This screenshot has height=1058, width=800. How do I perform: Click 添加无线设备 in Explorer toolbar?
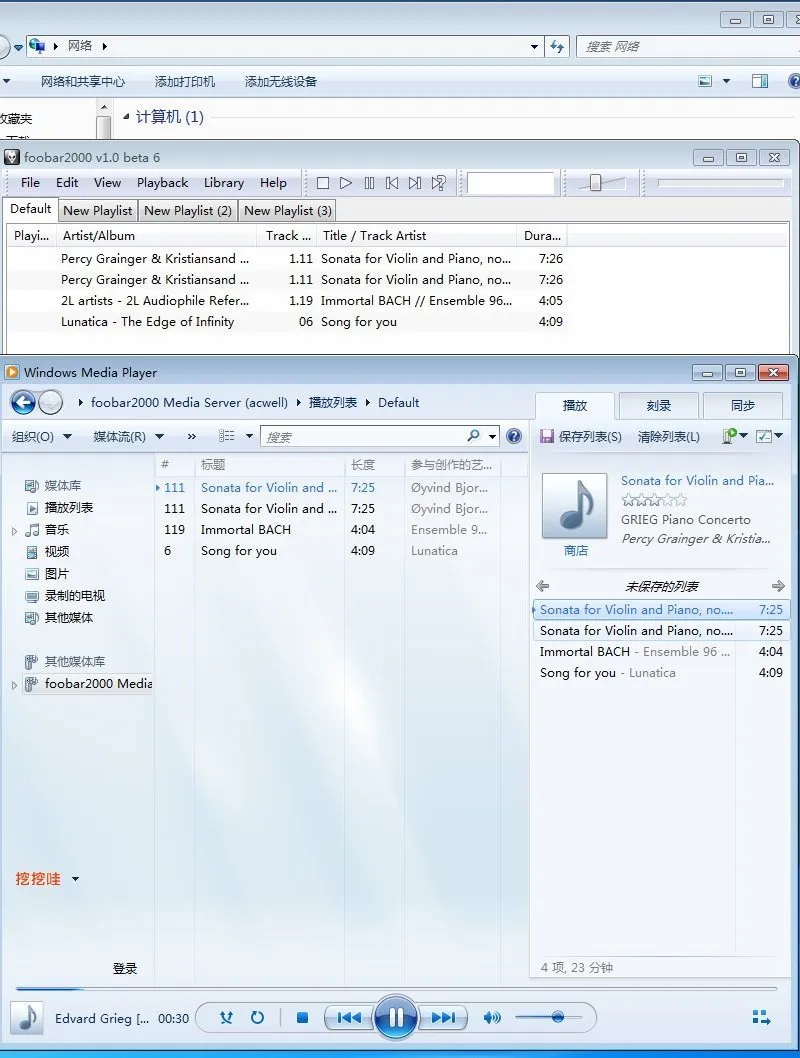click(281, 82)
